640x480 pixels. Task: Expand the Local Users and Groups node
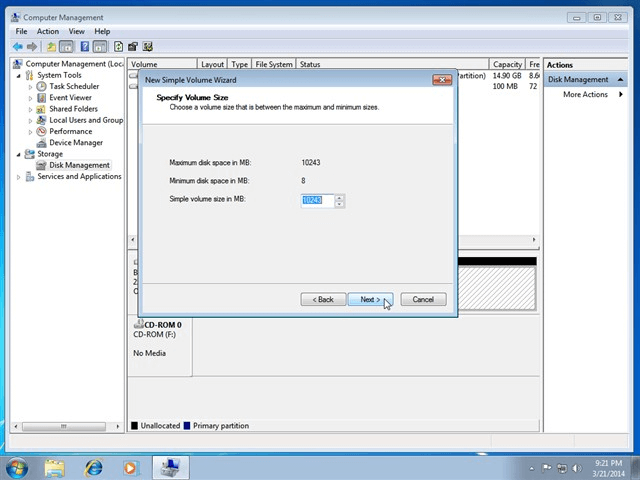(x=30, y=121)
